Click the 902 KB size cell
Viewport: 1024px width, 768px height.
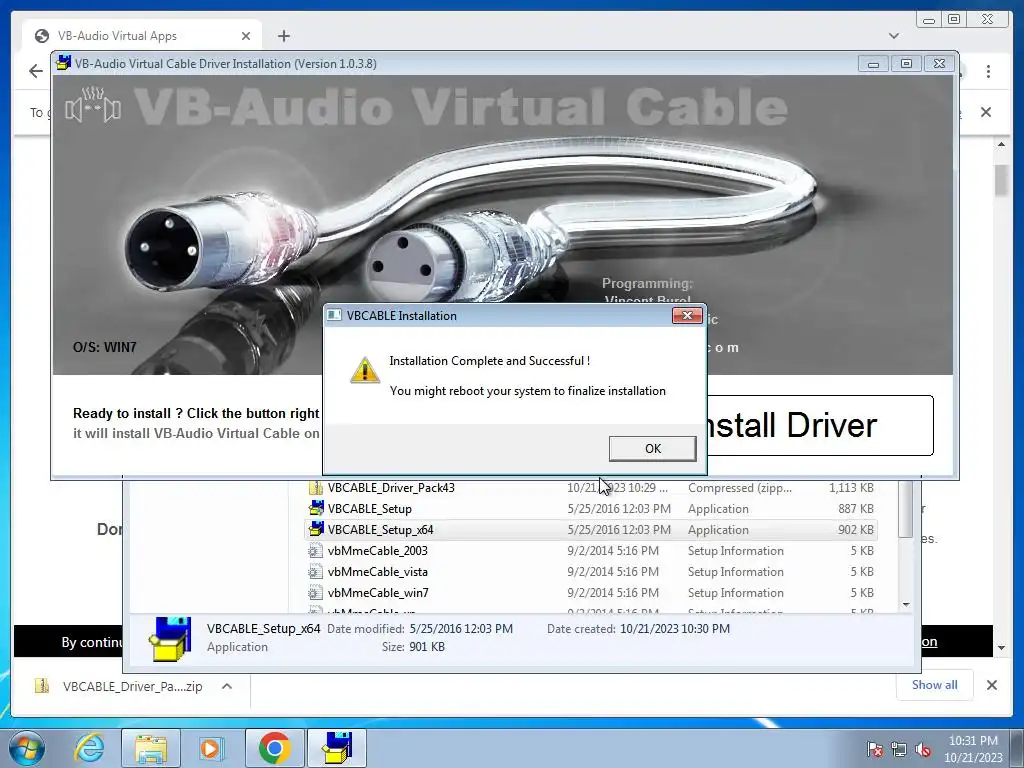tap(856, 530)
